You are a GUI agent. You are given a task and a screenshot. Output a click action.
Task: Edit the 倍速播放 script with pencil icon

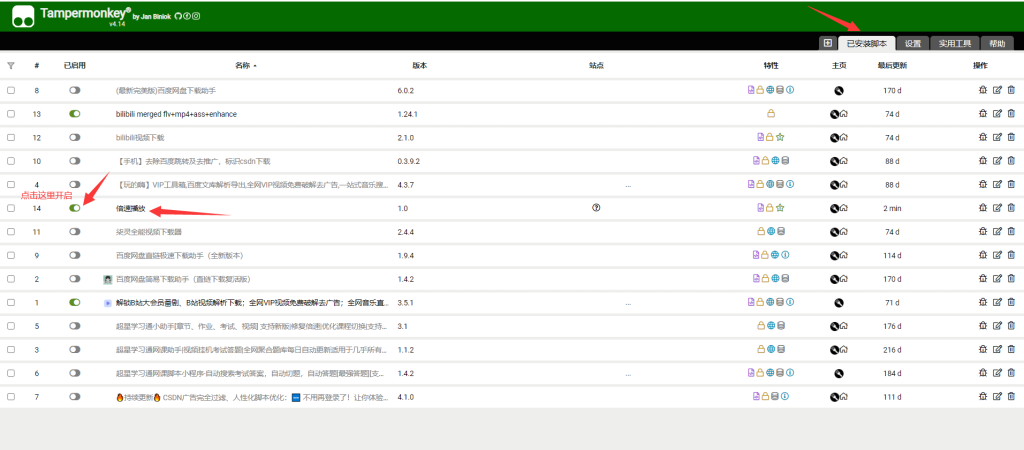coord(997,208)
